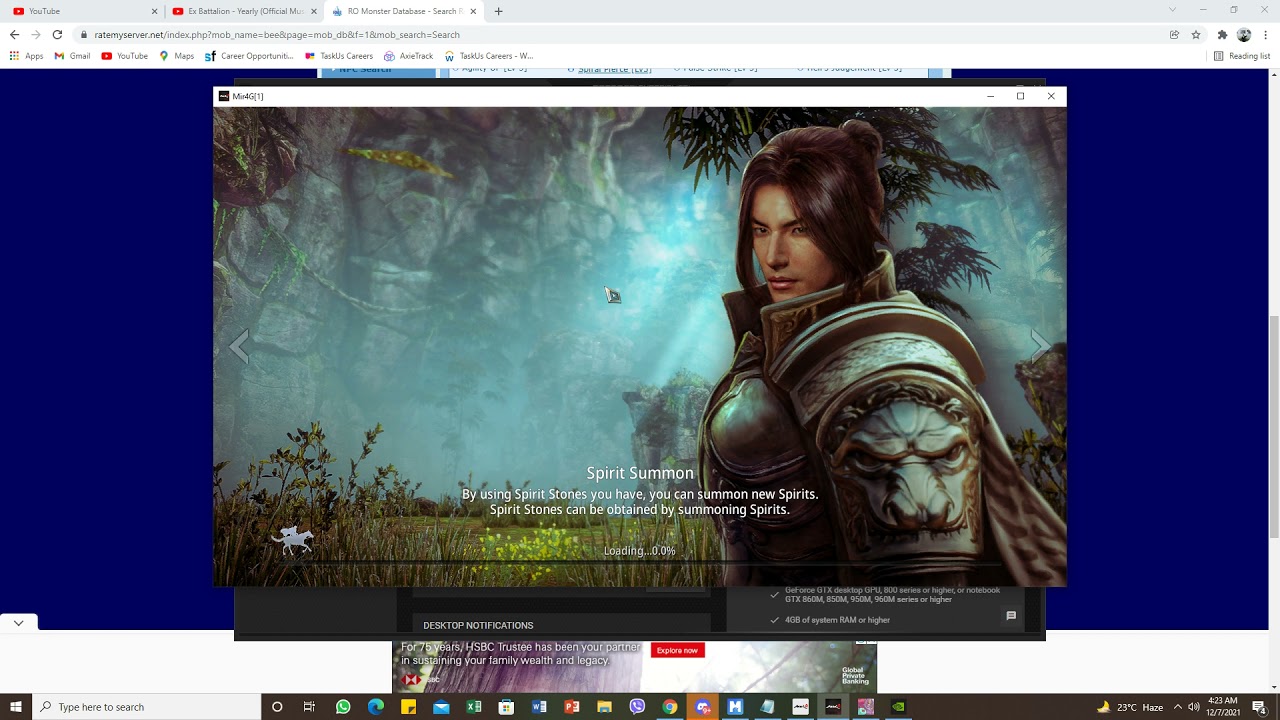
Task: Open File Explorer from the taskbar
Action: 604,707
